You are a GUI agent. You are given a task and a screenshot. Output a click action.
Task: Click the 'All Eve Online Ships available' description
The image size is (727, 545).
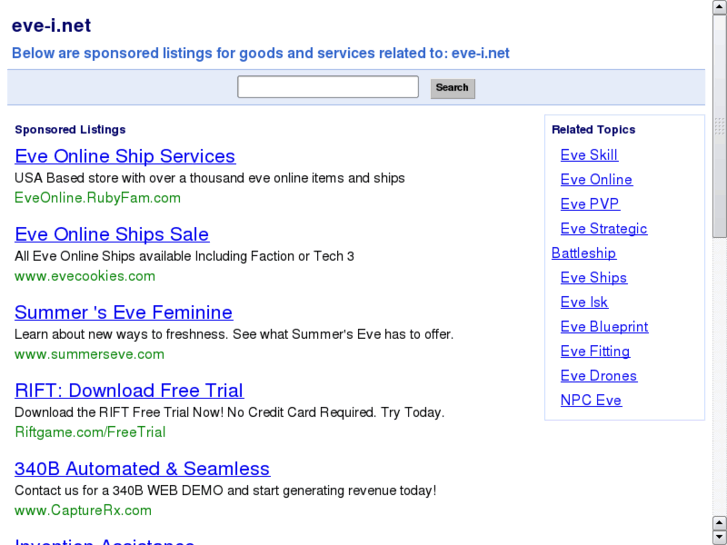[x=184, y=256]
